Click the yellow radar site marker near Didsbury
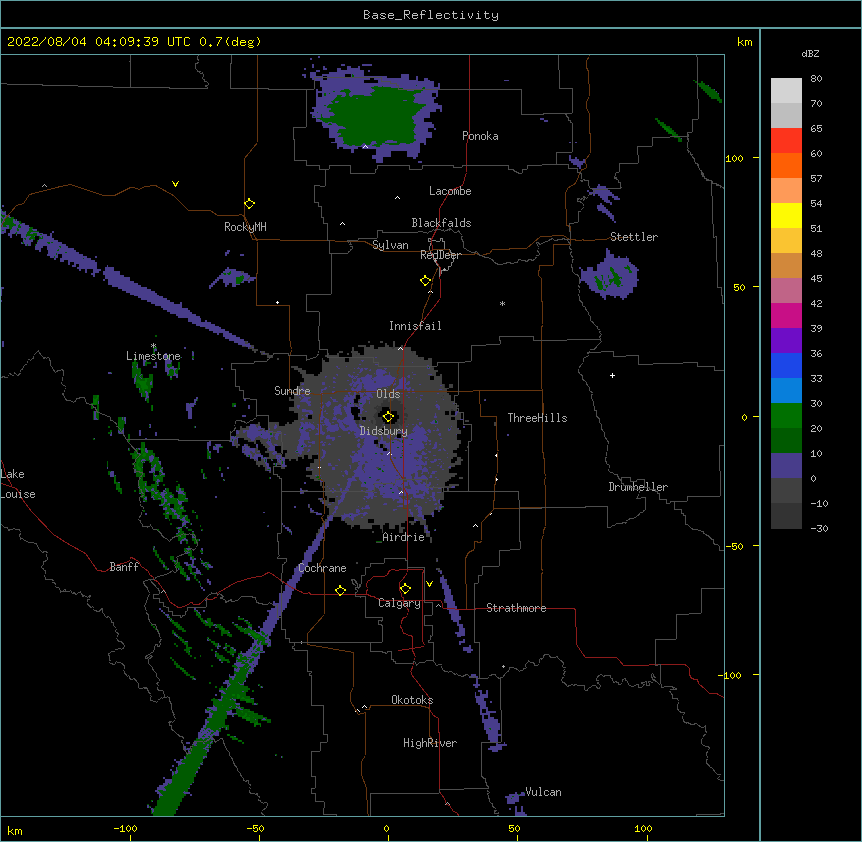Image resolution: width=862 pixels, height=842 pixels. tap(388, 416)
